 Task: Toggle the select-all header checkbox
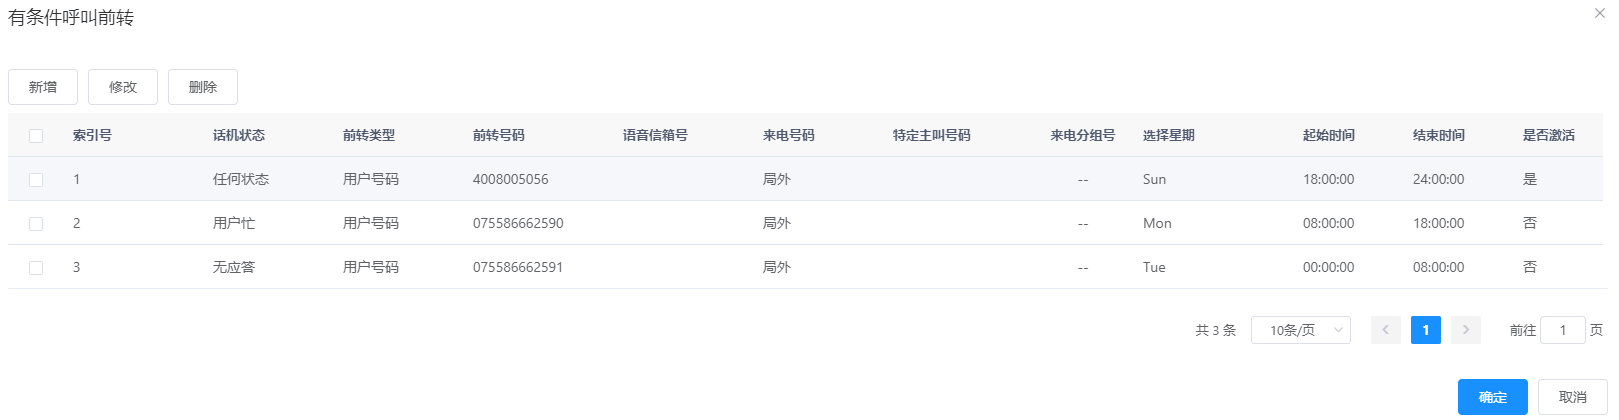pyautogui.click(x=36, y=136)
